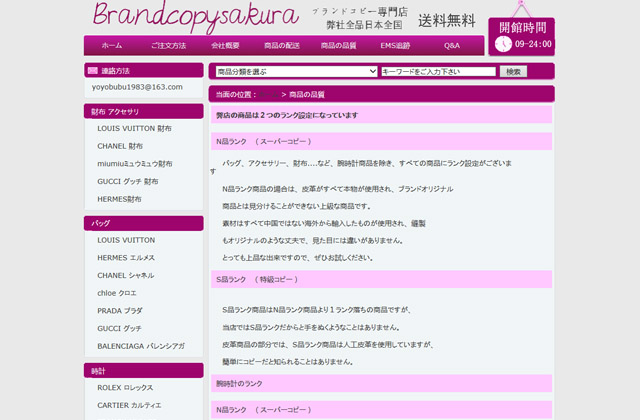Open LOUIS VUITTON under バッグ section
Viewport: 640px width, 420px height.
tap(126, 240)
